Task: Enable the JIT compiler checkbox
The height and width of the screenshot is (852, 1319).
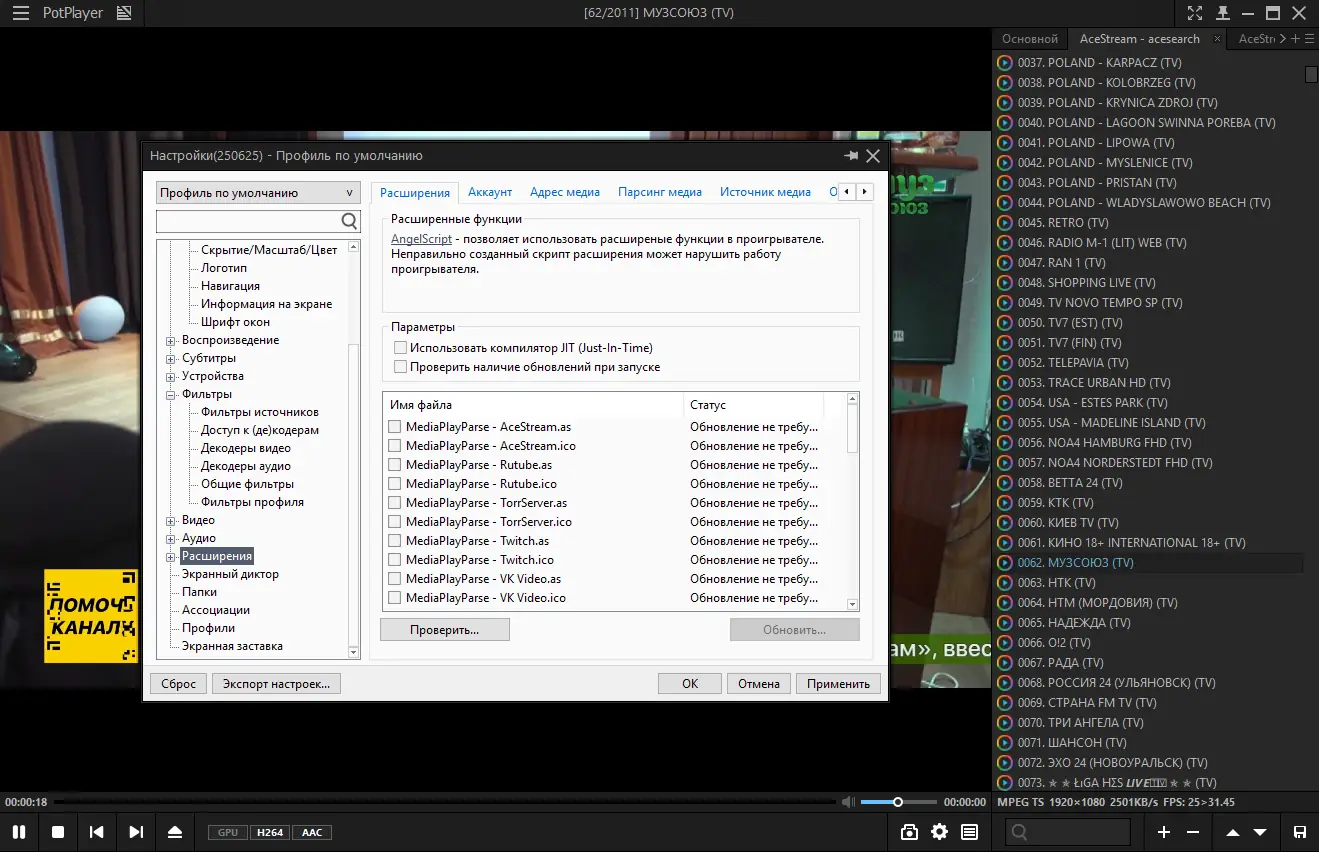Action: coord(400,347)
